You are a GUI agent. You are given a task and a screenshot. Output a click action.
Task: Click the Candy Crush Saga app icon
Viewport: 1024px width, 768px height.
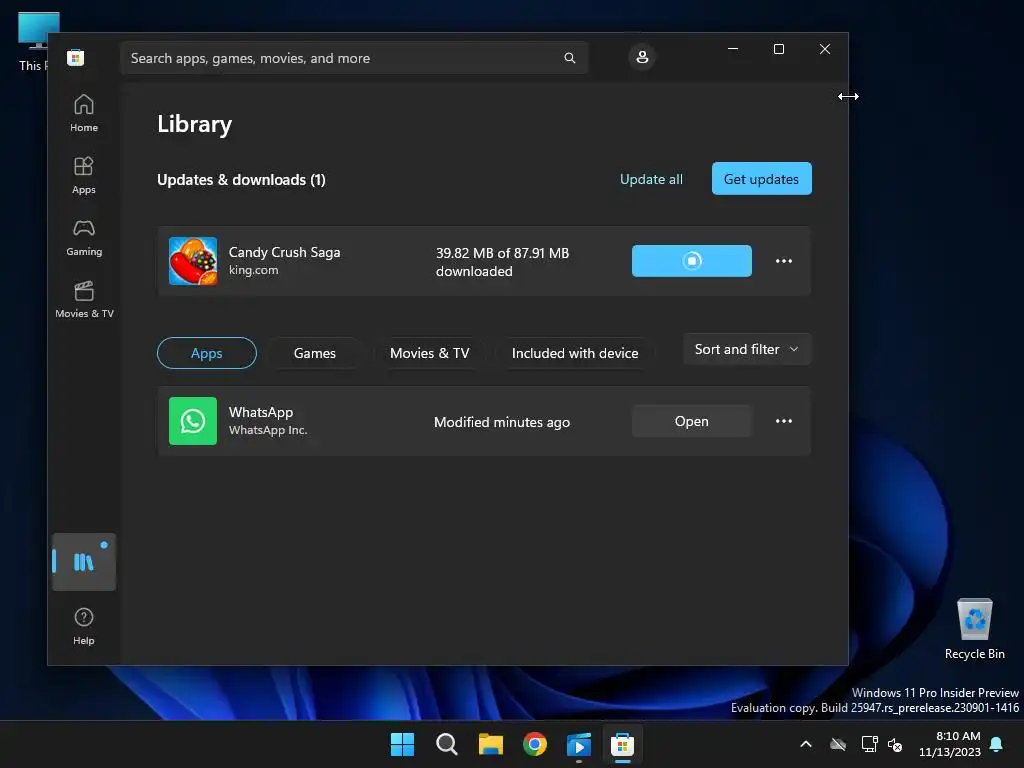tap(193, 261)
